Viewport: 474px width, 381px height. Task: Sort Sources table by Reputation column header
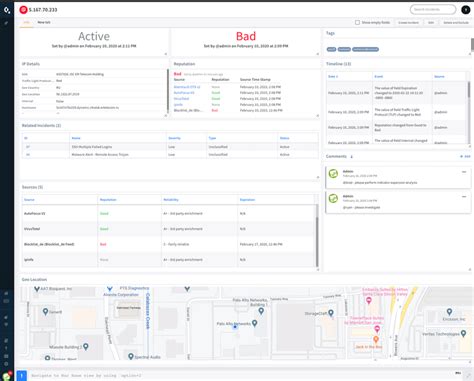108,200
